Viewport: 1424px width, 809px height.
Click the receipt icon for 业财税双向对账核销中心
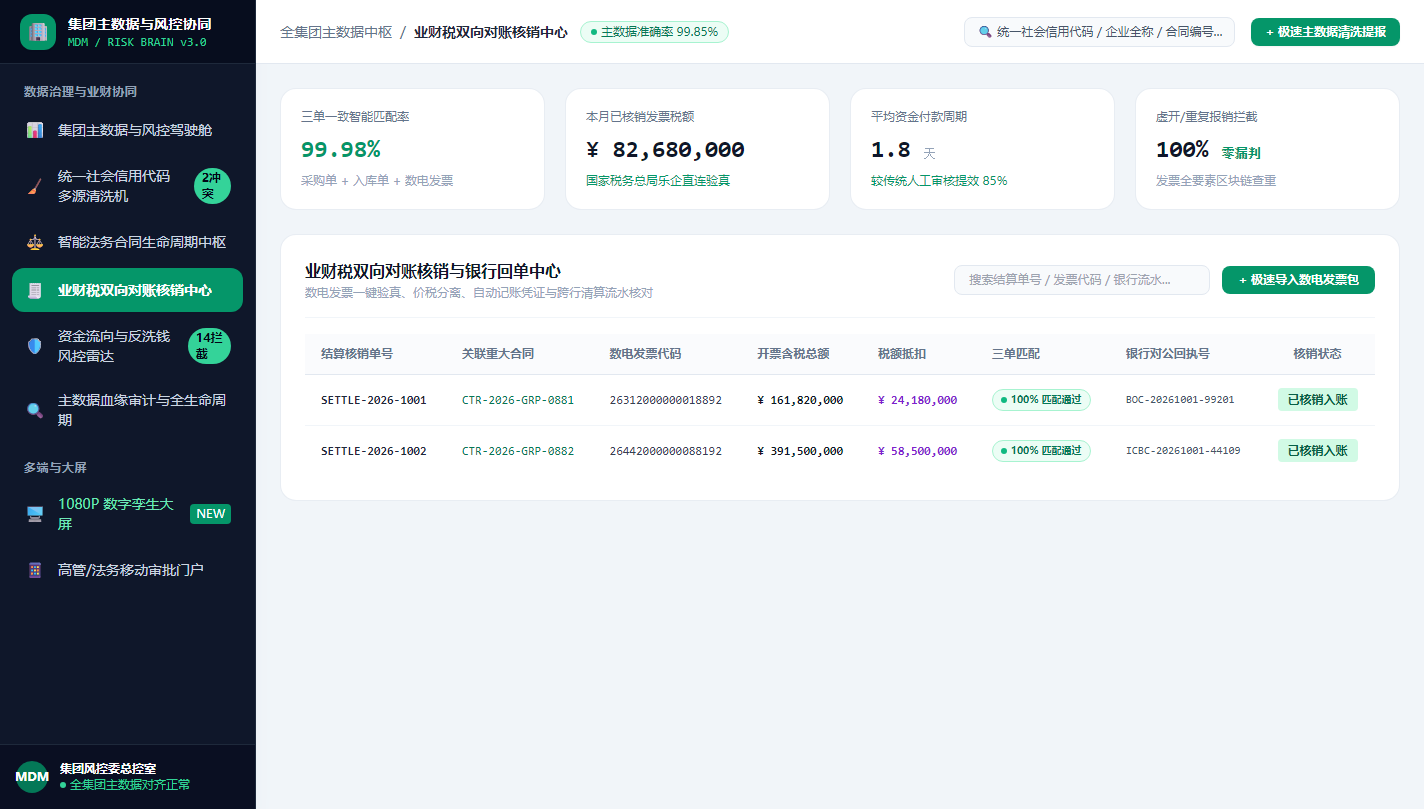coord(35,290)
